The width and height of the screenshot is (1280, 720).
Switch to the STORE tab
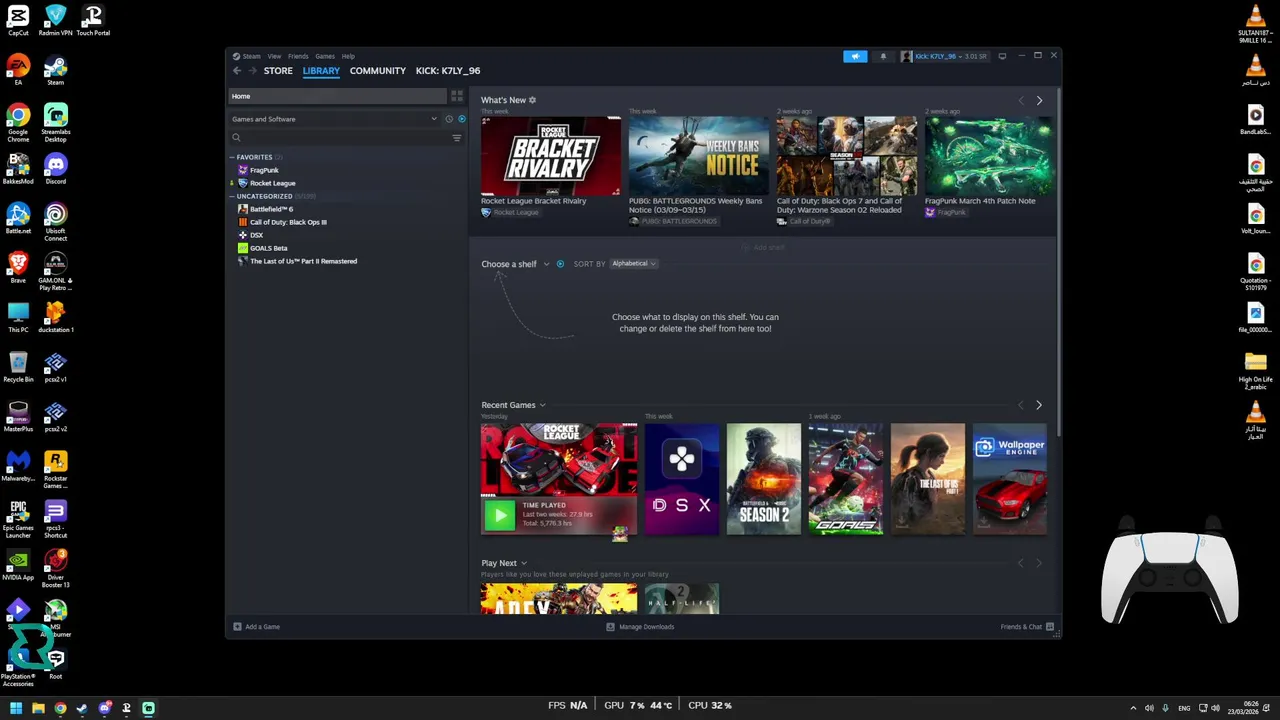[278, 71]
